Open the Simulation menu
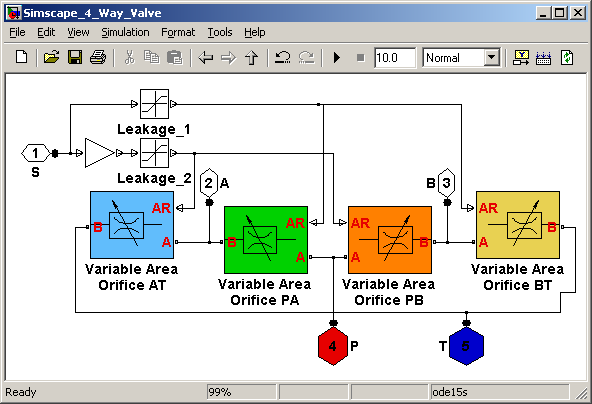The width and height of the screenshot is (592, 404). [x=125, y=32]
